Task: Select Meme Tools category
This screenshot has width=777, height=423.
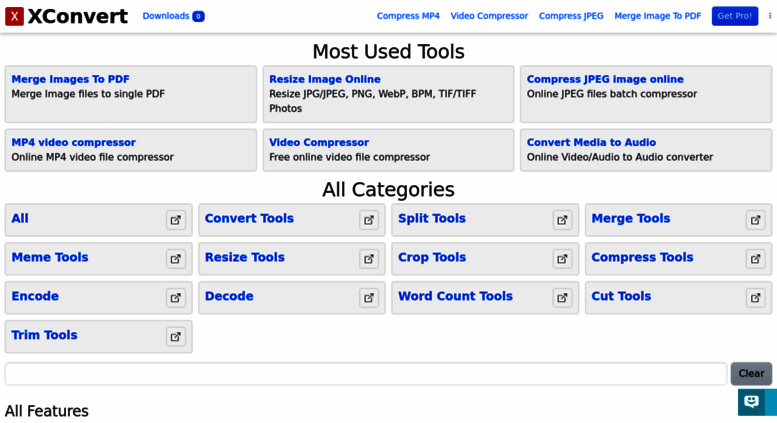Action: point(50,257)
